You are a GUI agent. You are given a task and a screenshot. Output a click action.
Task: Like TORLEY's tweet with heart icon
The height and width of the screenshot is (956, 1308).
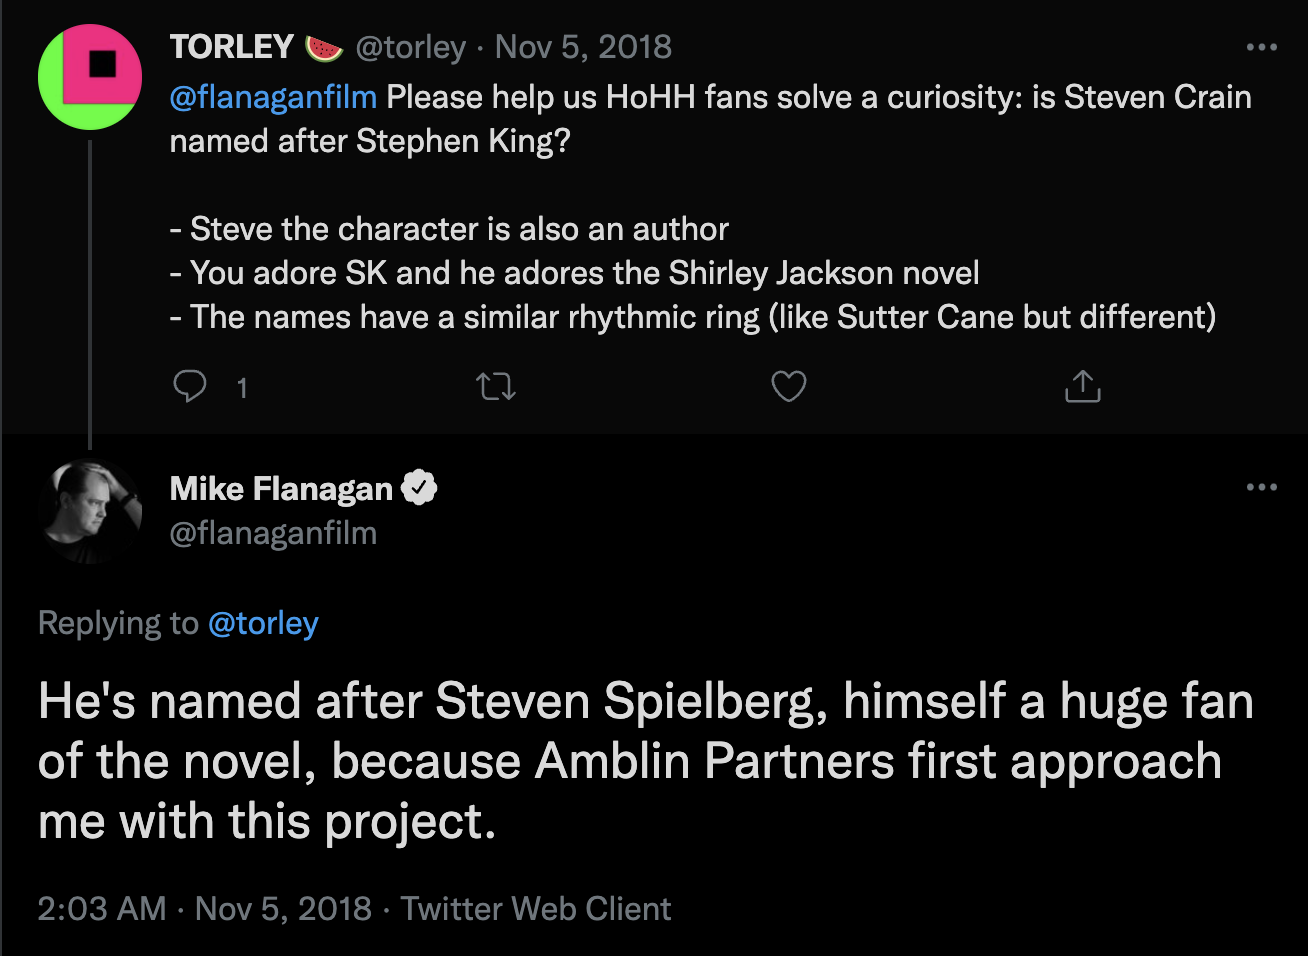click(789, 386)
